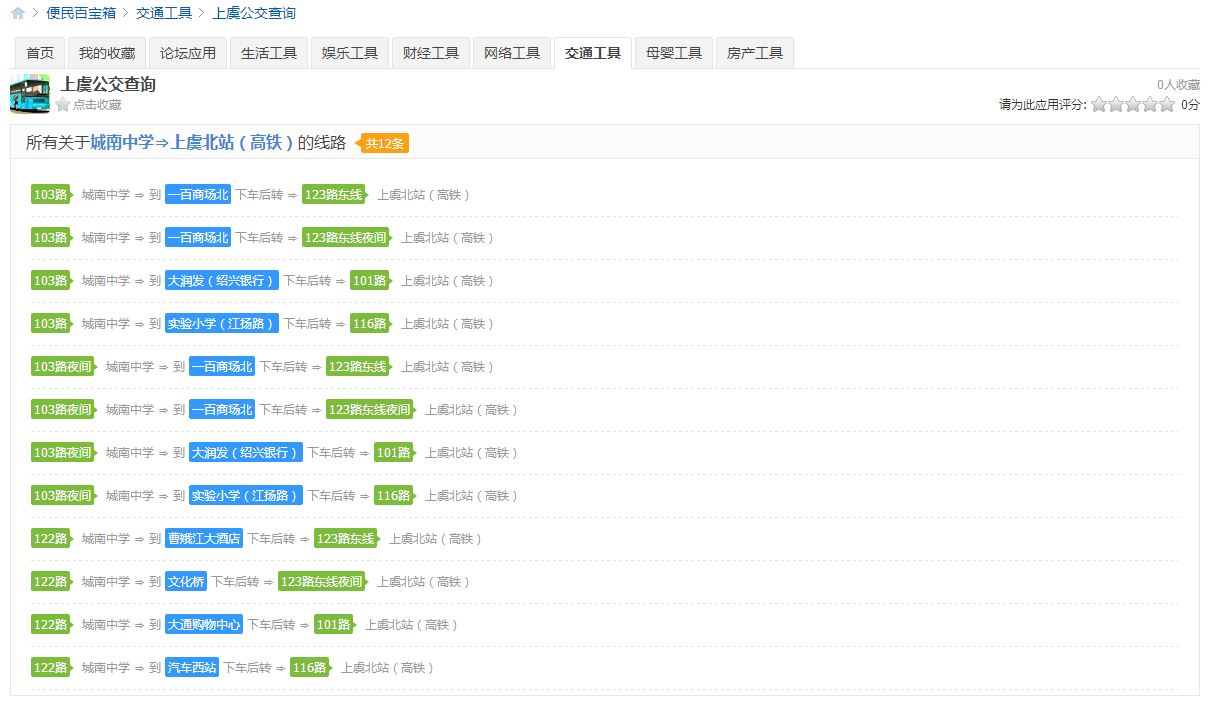Open 上虞公交查询 breadcrumb link
This screenshot has width=1223, height=714.
pyautogui.click(x=254, y=13)
